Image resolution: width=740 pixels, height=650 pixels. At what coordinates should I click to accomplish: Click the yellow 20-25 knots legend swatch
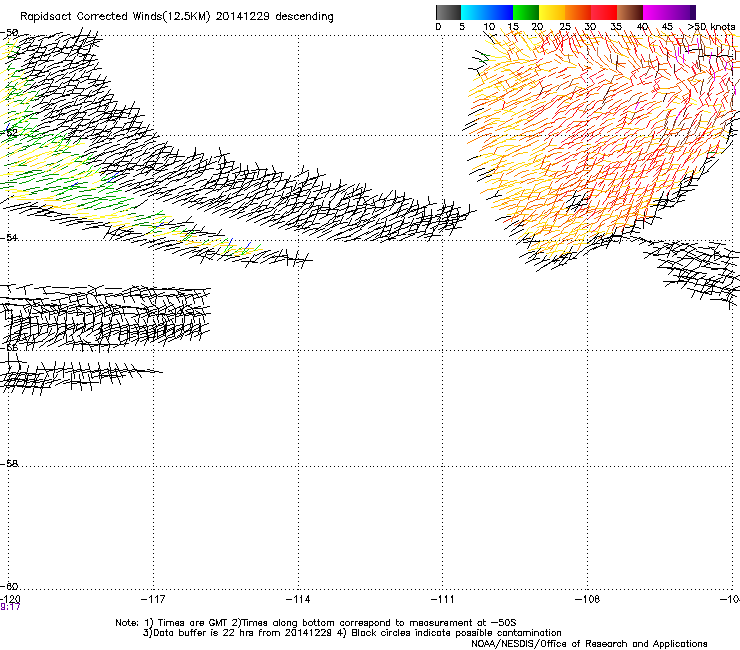[x=552, y=12]
